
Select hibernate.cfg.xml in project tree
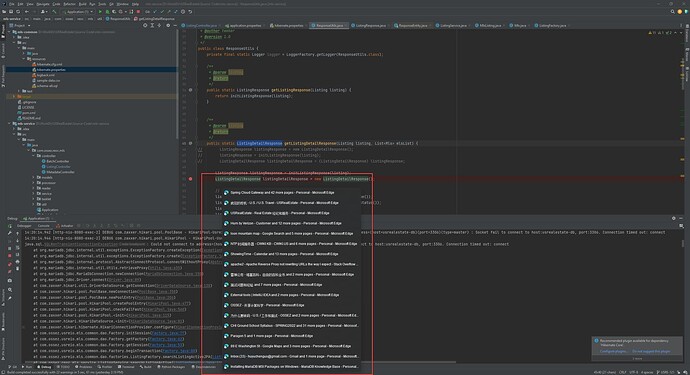pos(48,64)
